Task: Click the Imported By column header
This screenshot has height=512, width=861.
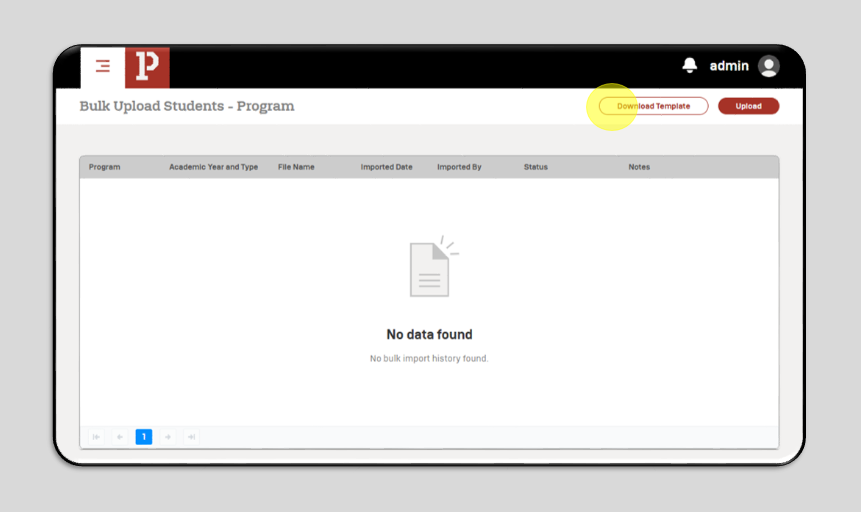Action: click(x=459, y=167)
